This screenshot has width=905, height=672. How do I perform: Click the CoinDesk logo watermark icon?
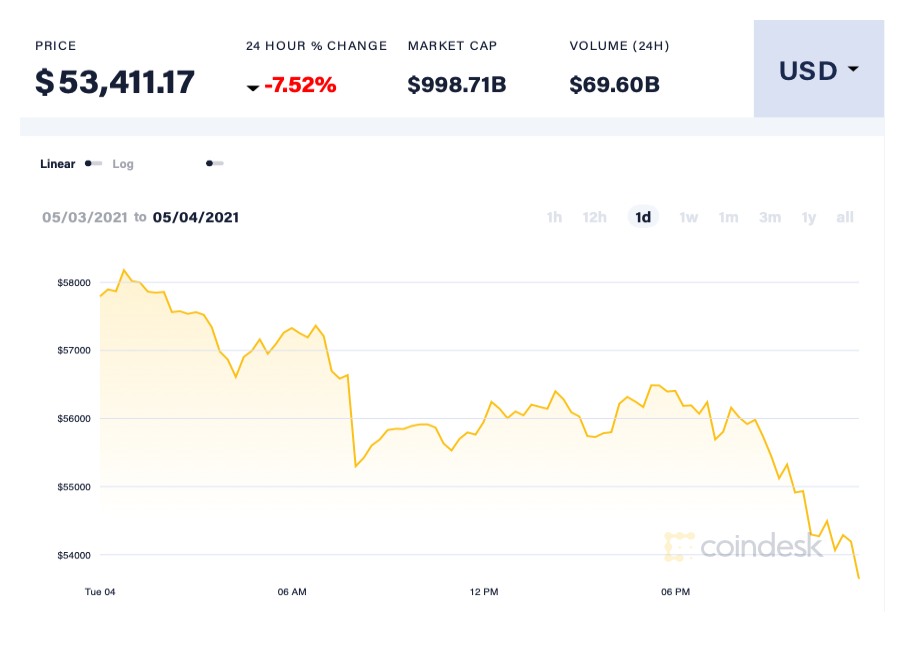pyautogui.click(x=679, y=546)
